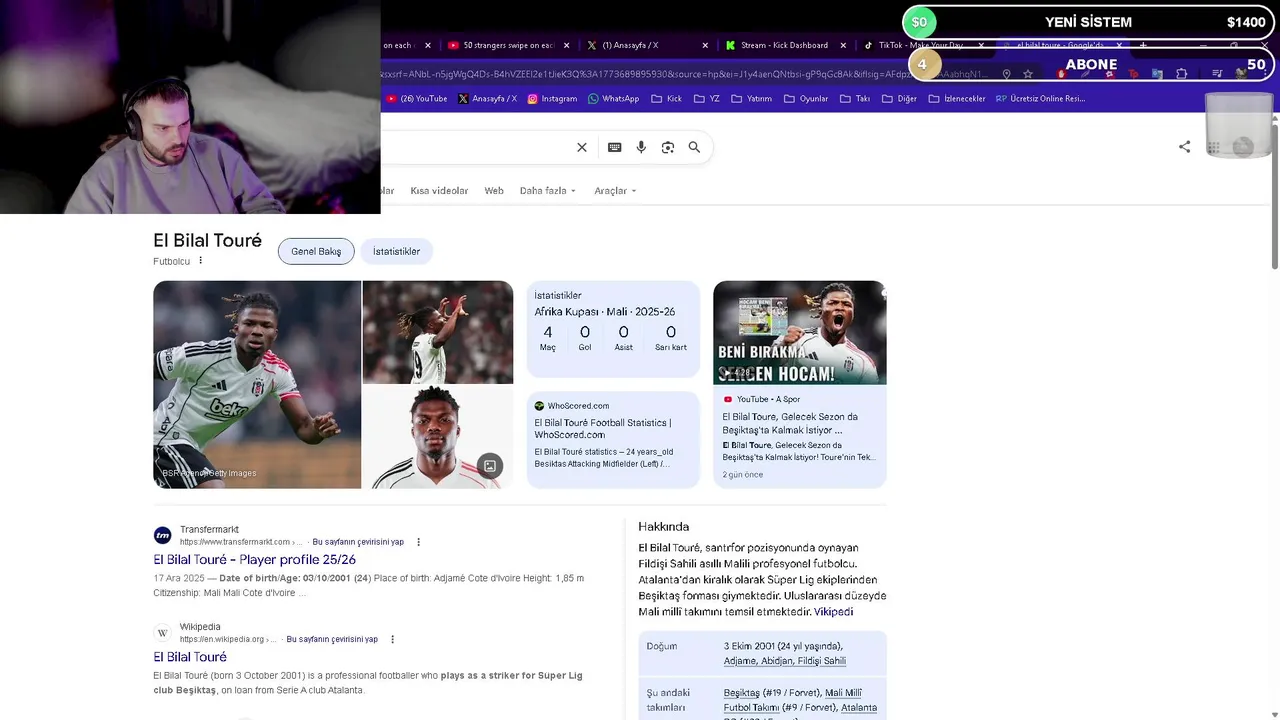Open the on-screen keyboard input tool
The image size is (1280, 720).
[614, 147]
